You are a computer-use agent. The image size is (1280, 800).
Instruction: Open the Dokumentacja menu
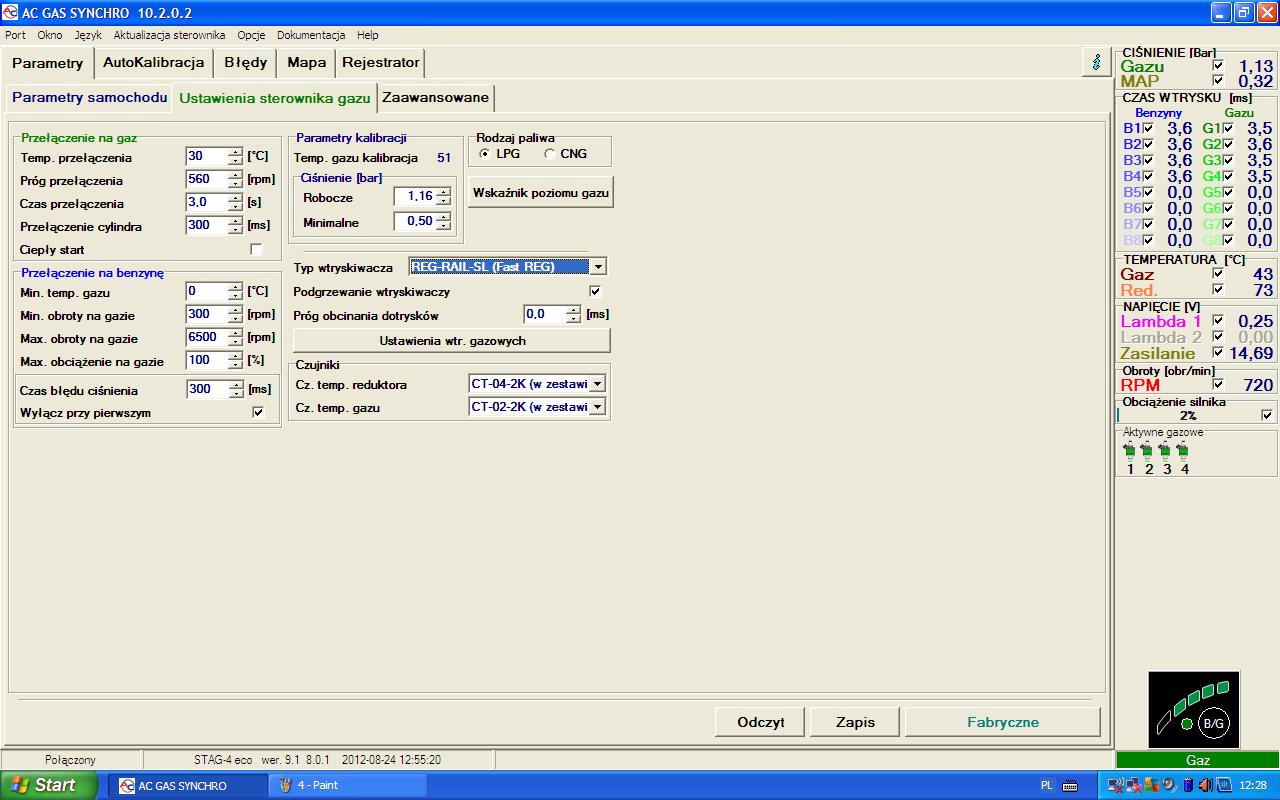click(310, 35)
